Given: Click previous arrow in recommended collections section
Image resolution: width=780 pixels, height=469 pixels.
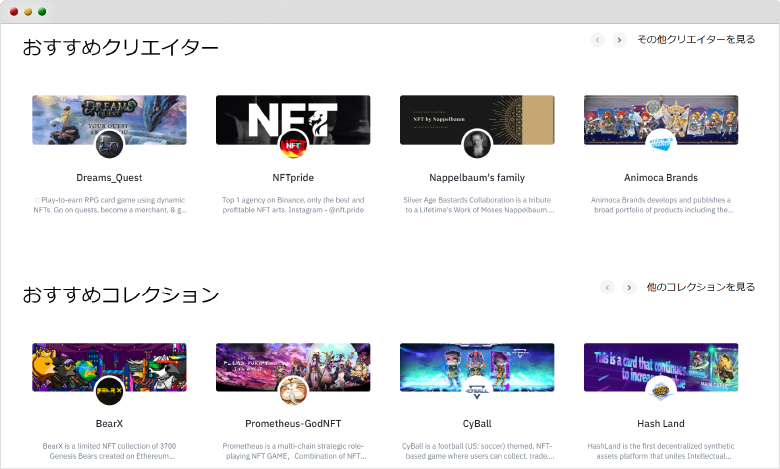Looking at the screenshot, I should pos(607,287).
